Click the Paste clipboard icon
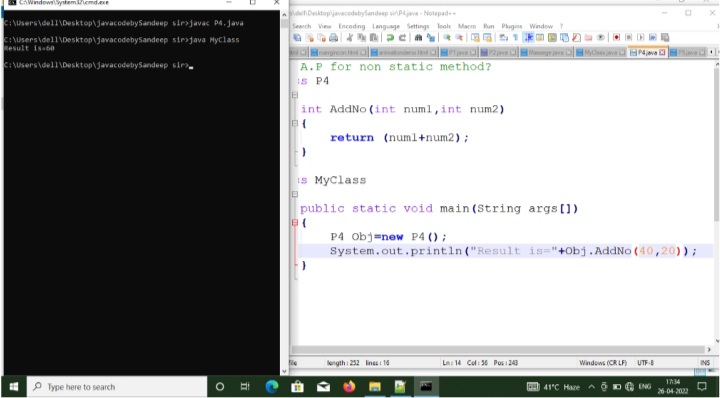 374,38
